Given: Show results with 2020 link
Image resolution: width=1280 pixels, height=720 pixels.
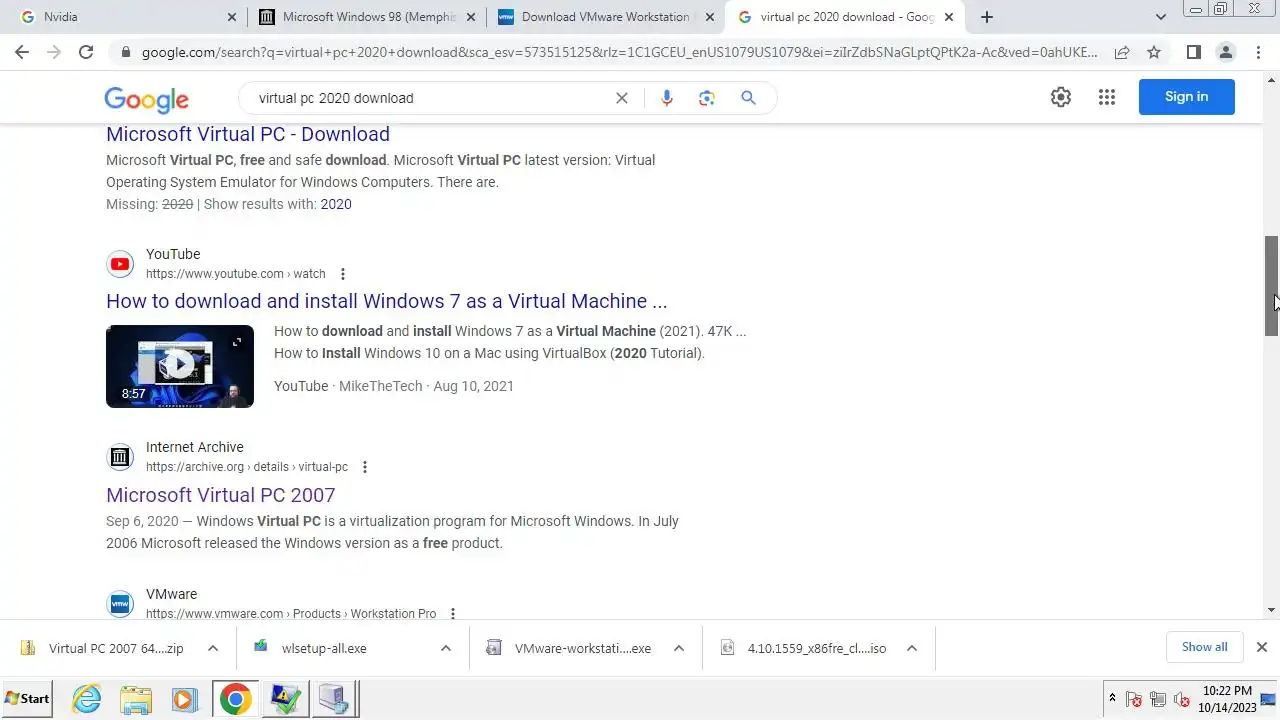Looking at the screenshot, I should click(336, 204).
